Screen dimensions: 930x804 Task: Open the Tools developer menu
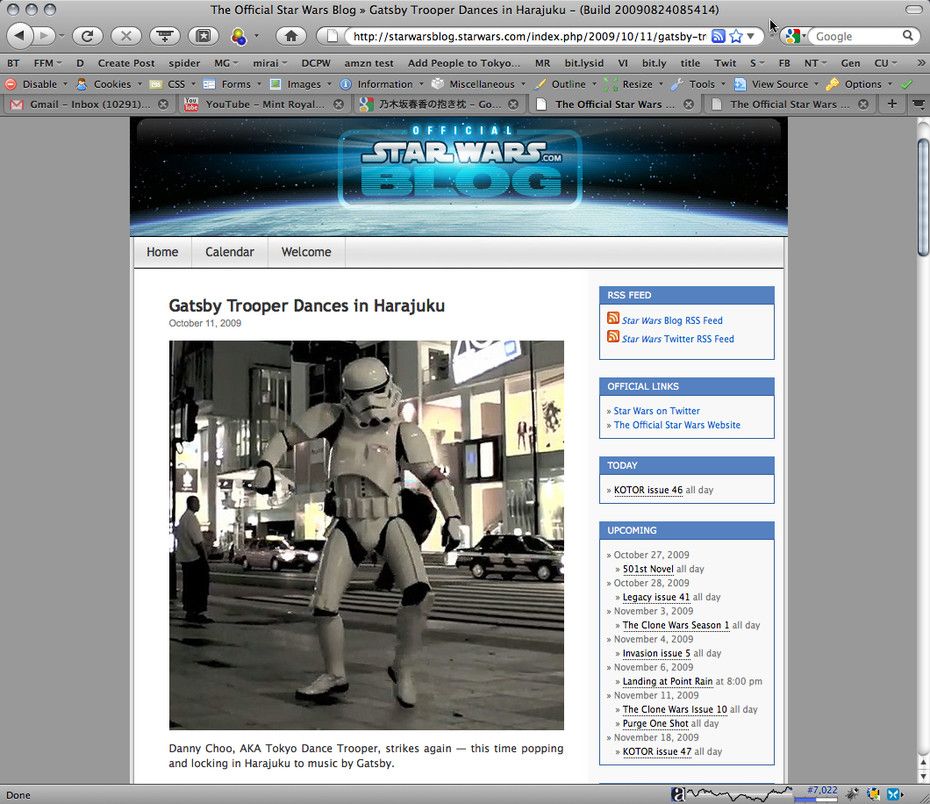click(x=699, y=84)
